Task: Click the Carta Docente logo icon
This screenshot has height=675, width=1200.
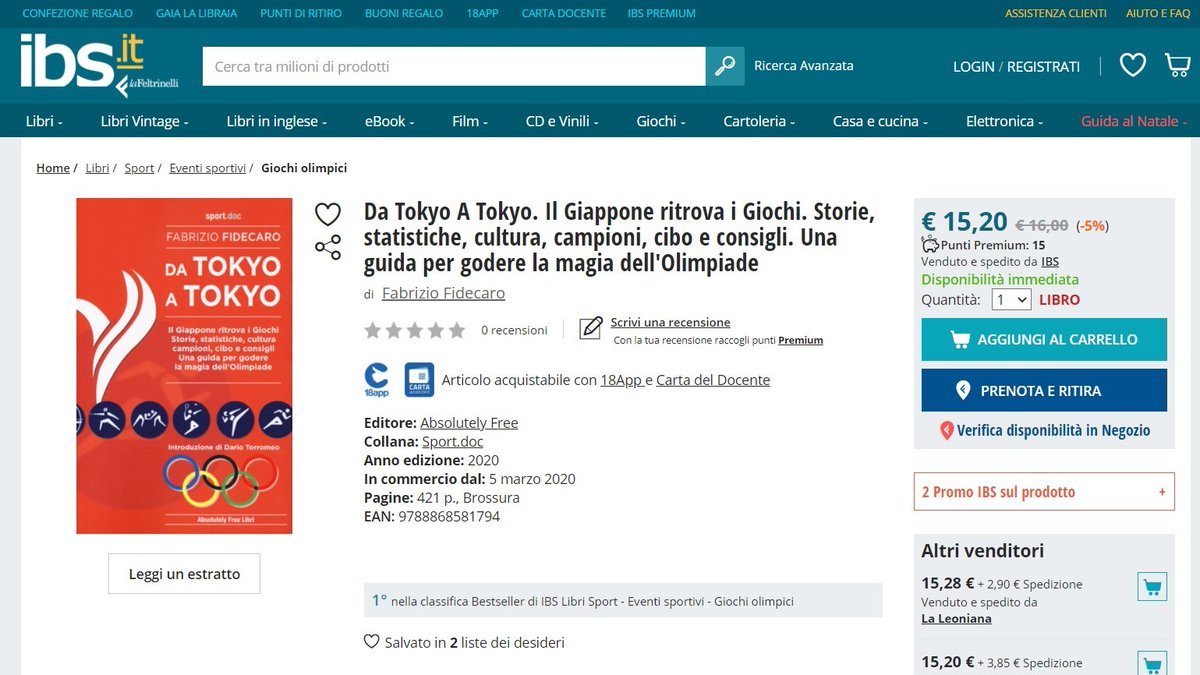Action: click(x=419, y=379)
